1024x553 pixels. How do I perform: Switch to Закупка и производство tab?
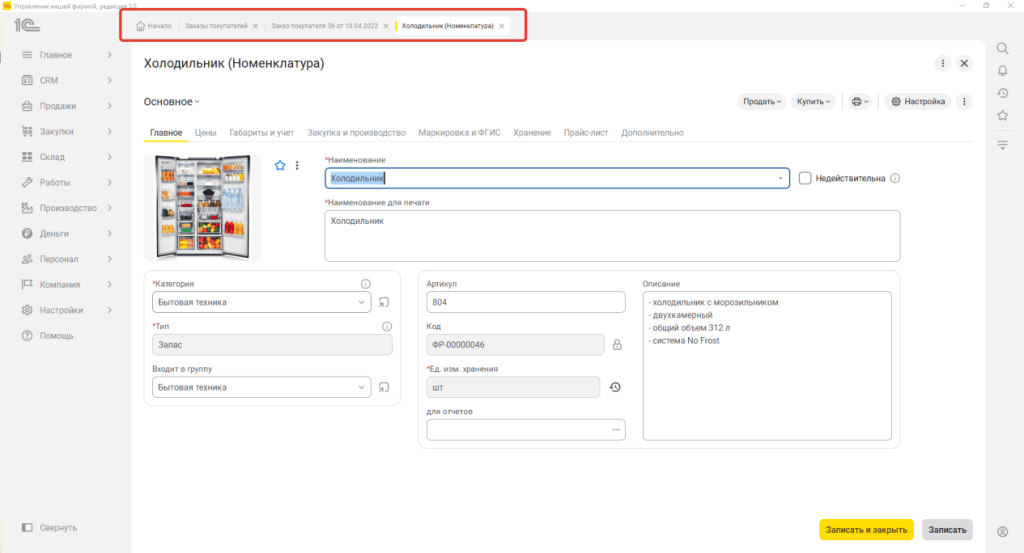(356, 133)
